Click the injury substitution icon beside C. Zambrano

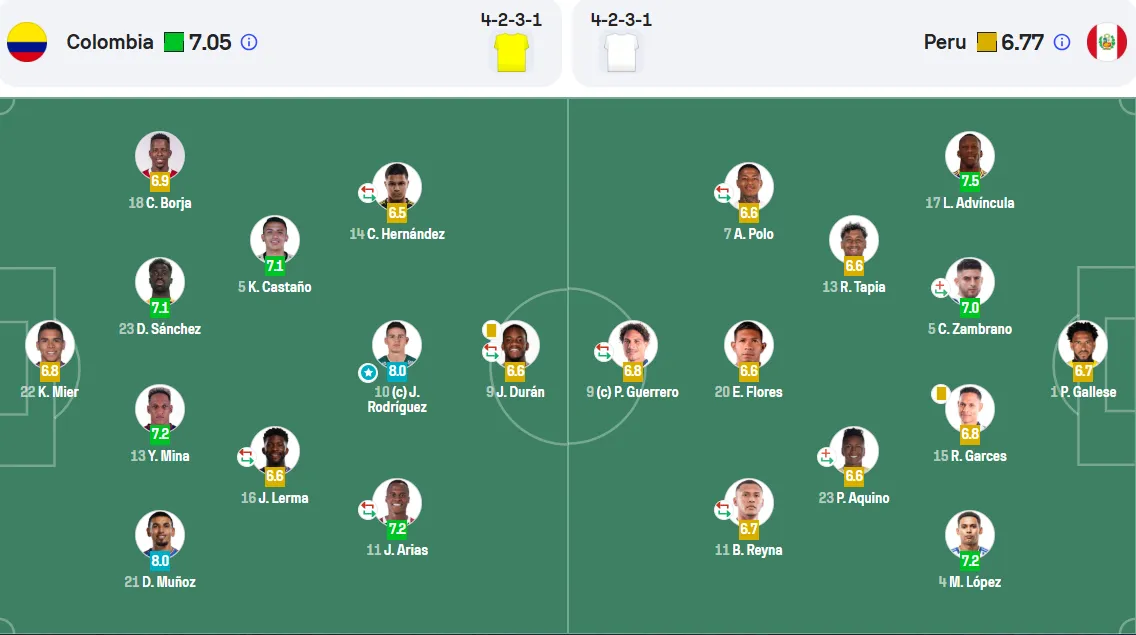[x=940, y=288]
